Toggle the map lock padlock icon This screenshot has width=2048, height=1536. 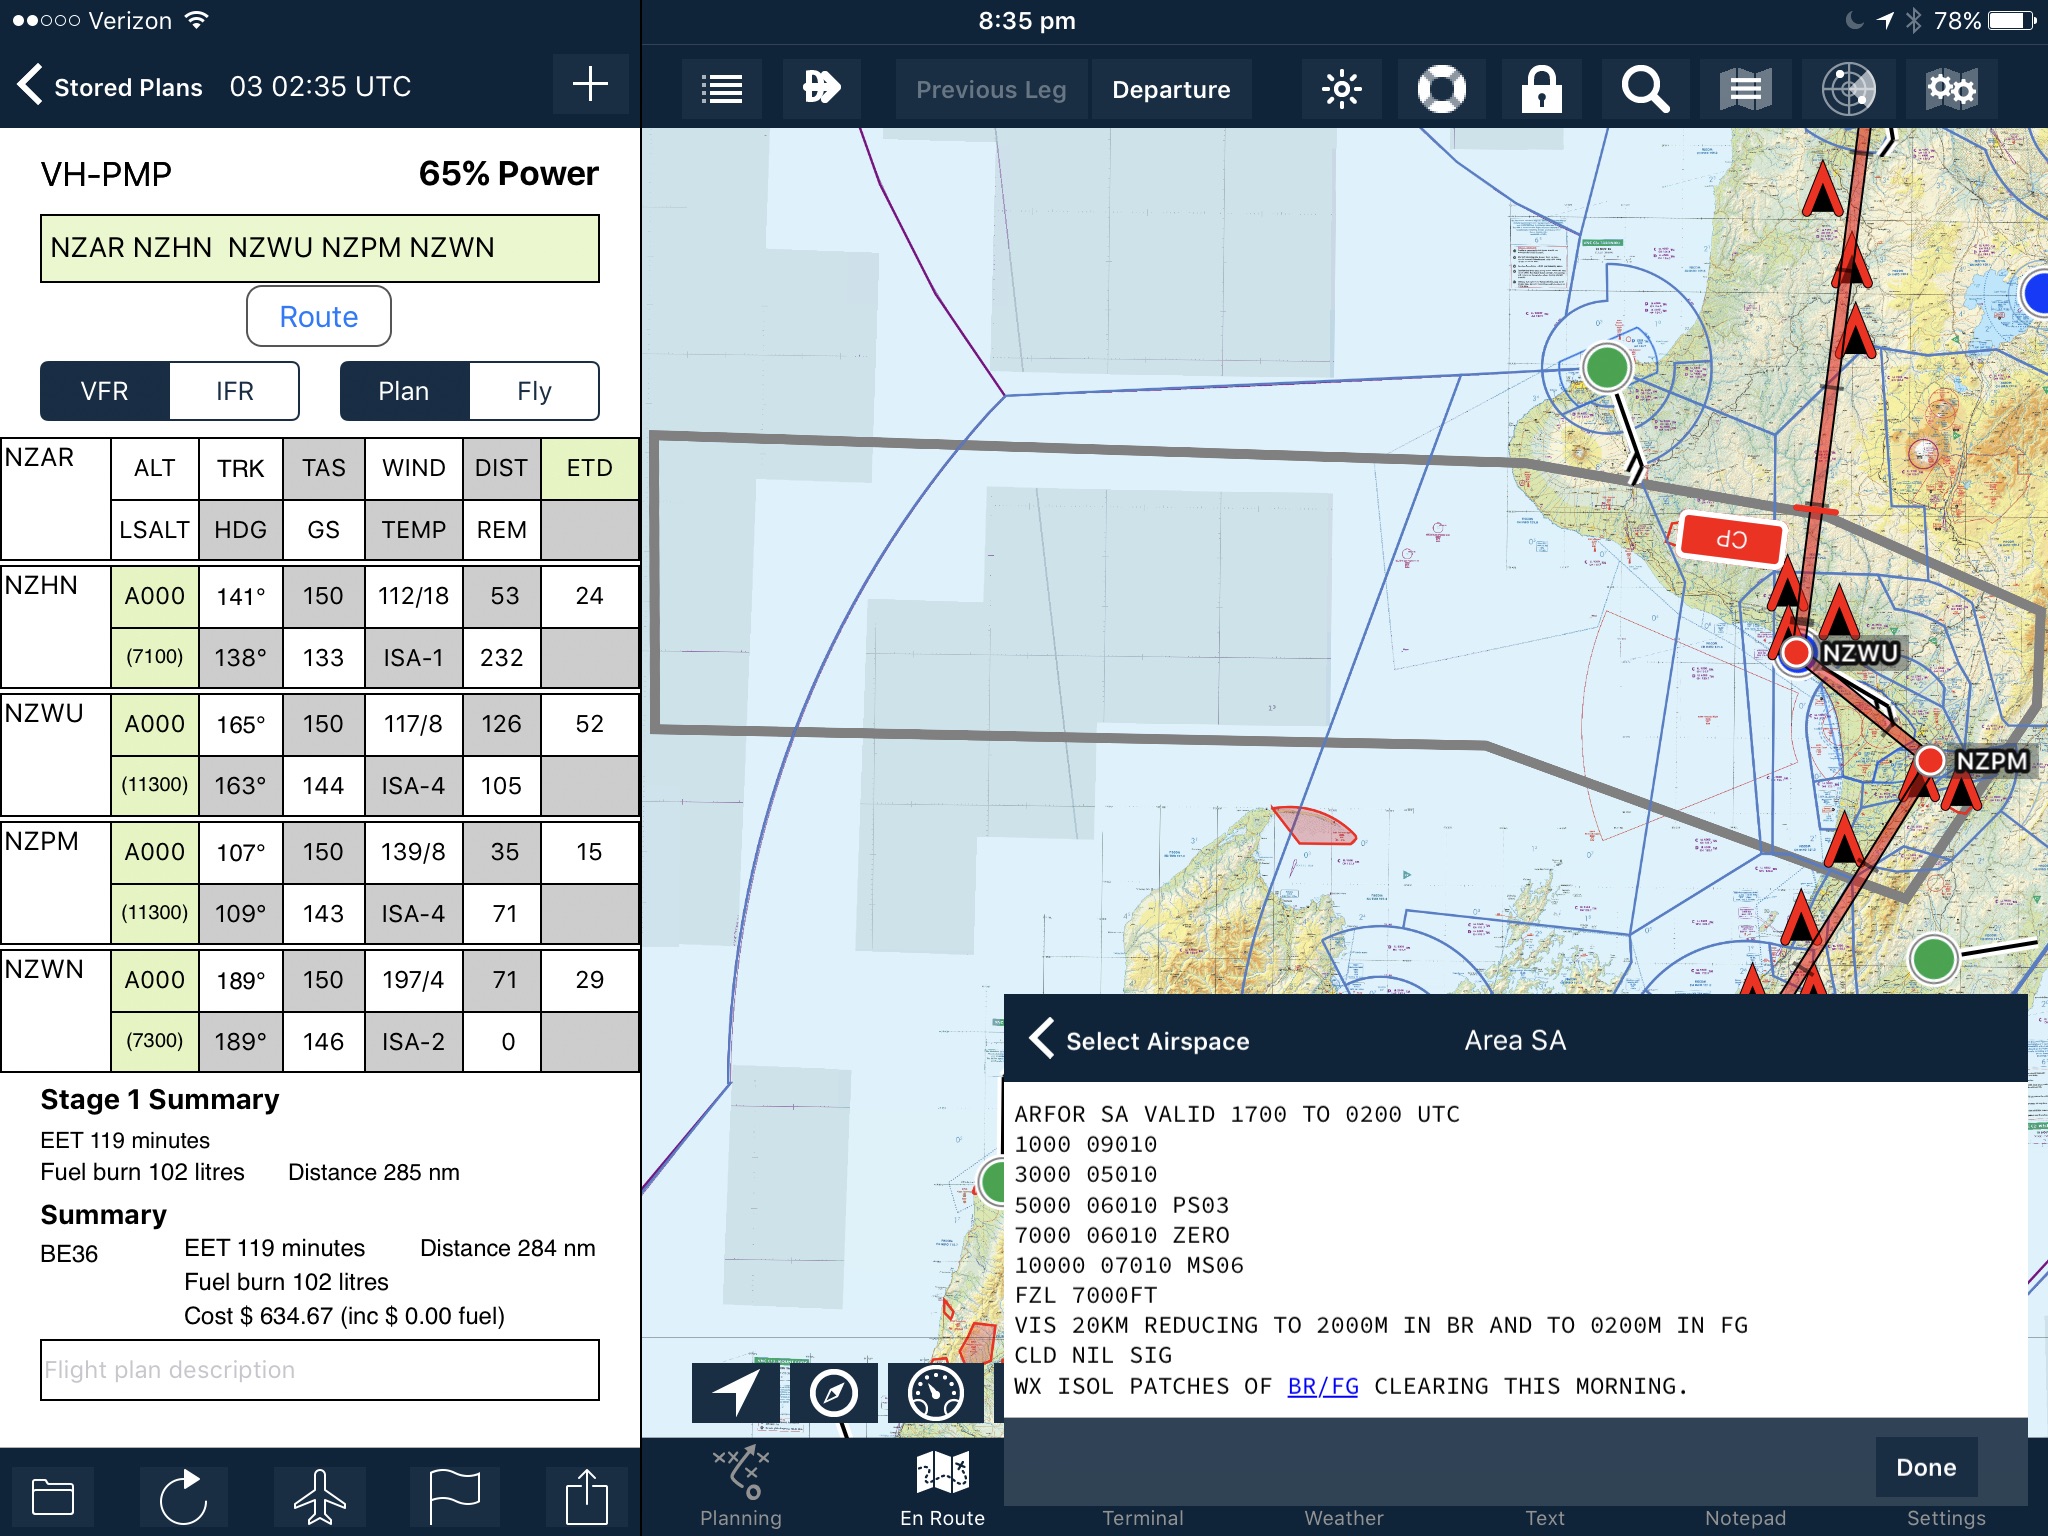coord(1541,90)
